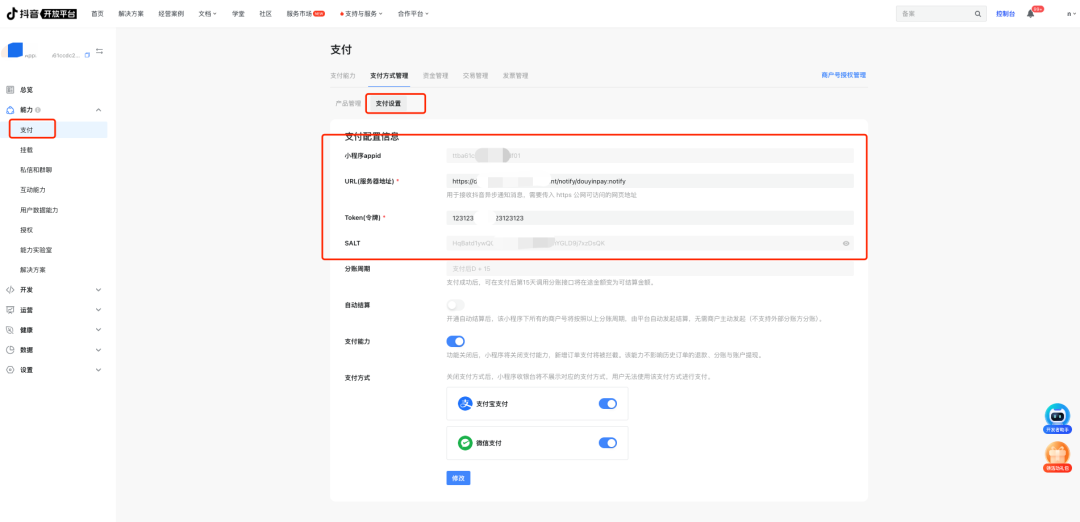Image resolution: width=1080 pixels, height=522 pixels.
Task: Click the orange gift floating icon
Action: click(1057, 455)
